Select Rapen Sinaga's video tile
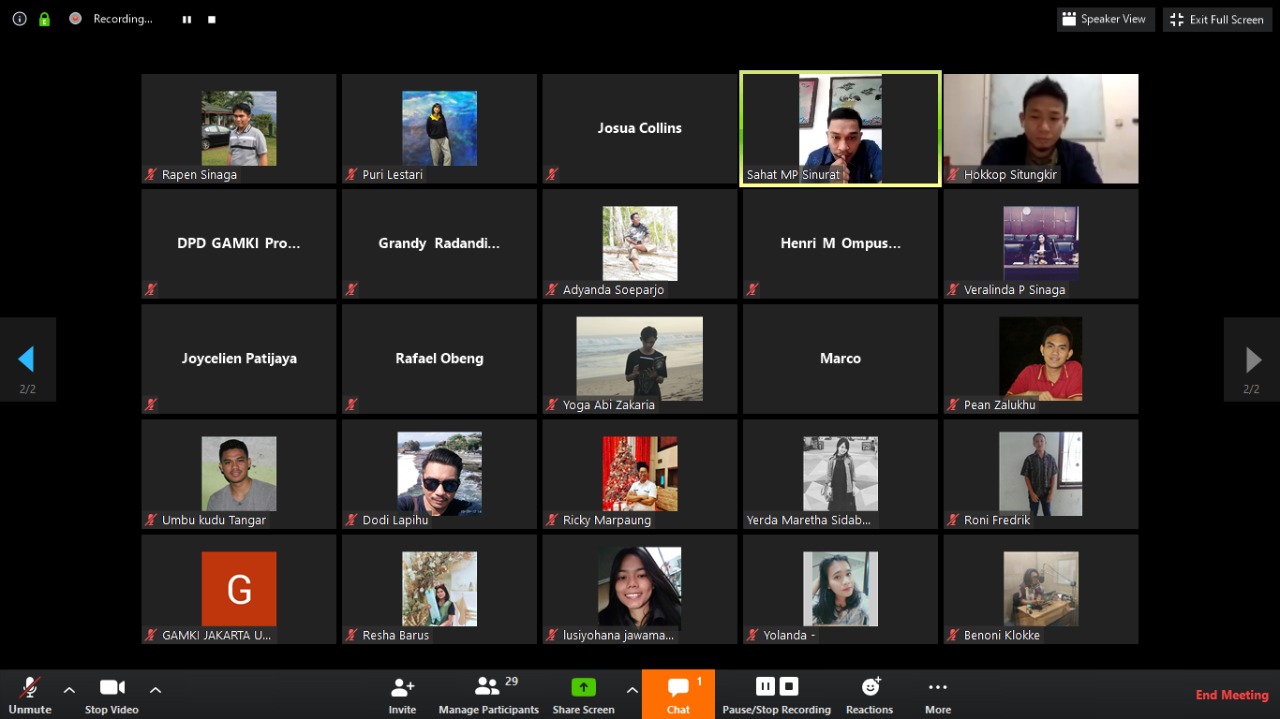 (x=239, y=128)
